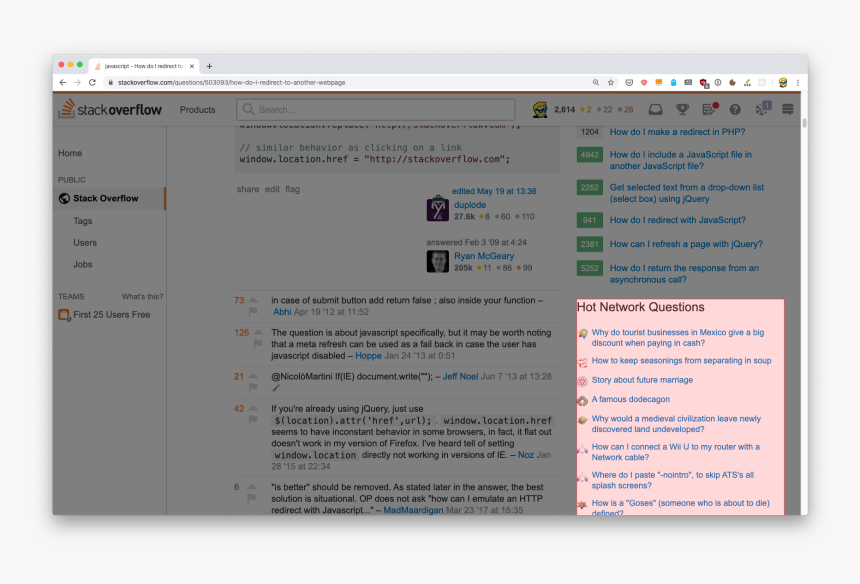Bookmark page with the star icon
Screen dimensions: 860x584
click(x=611, y=83)
